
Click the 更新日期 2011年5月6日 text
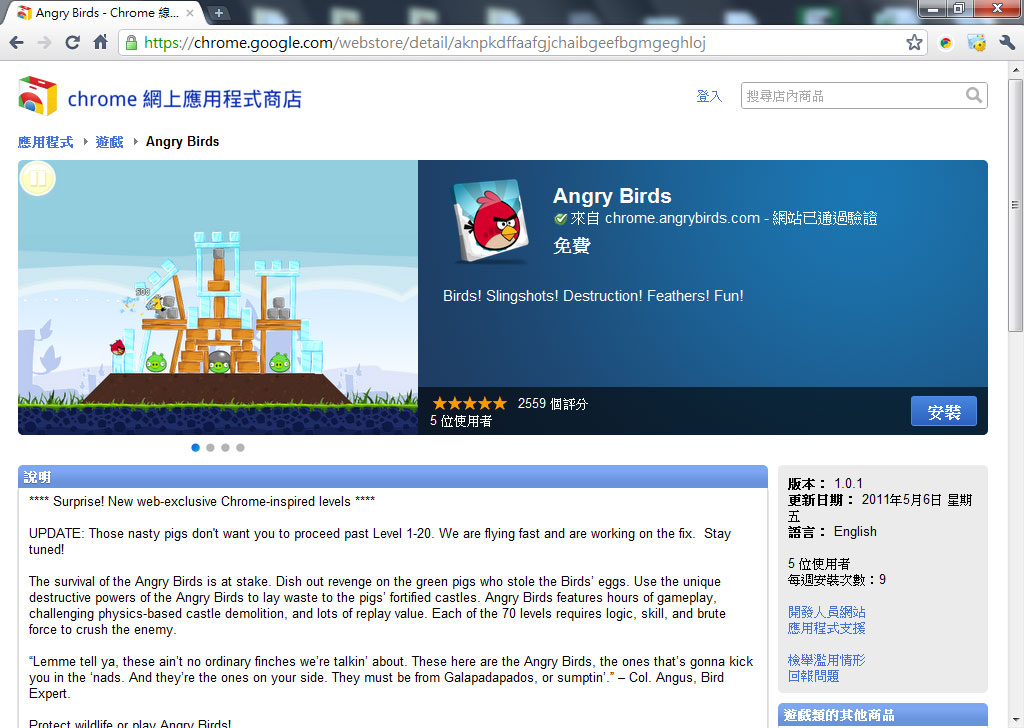click(x=880, y=508)
